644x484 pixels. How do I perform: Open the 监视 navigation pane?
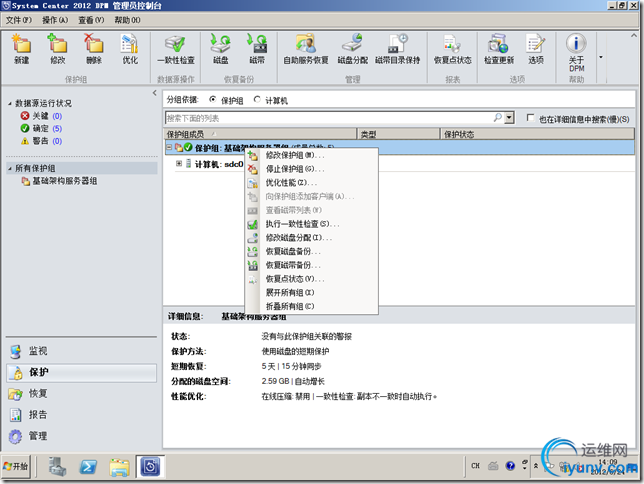click(x=81, y=351)
